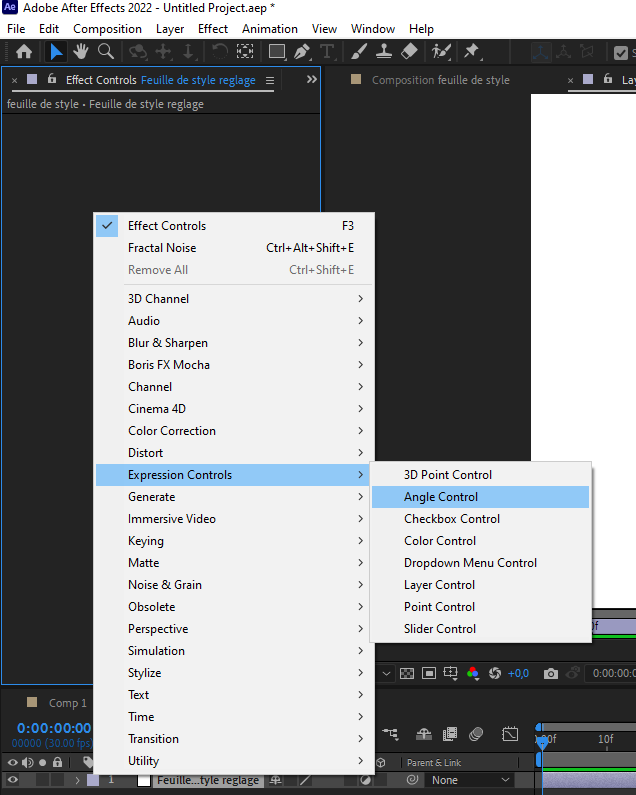
Task: Open the Animation menu in menu bar
Action: [x=270, y=29]
